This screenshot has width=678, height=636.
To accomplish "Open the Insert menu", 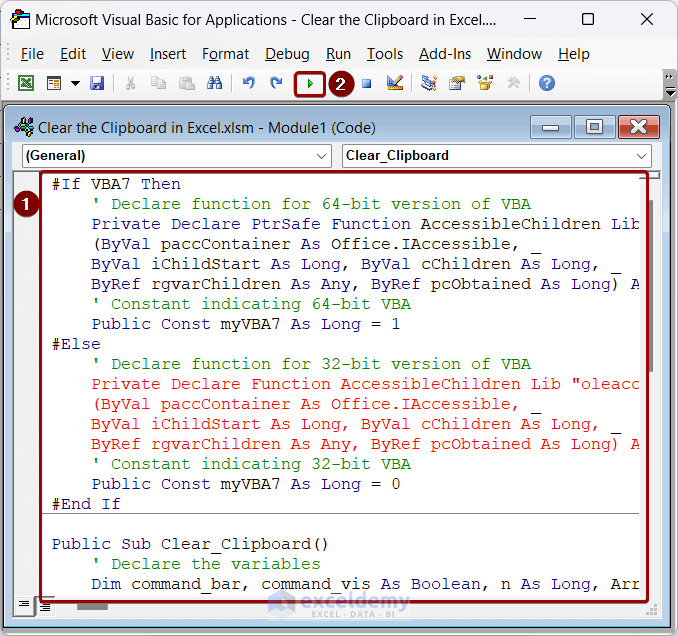I will 168,54.
